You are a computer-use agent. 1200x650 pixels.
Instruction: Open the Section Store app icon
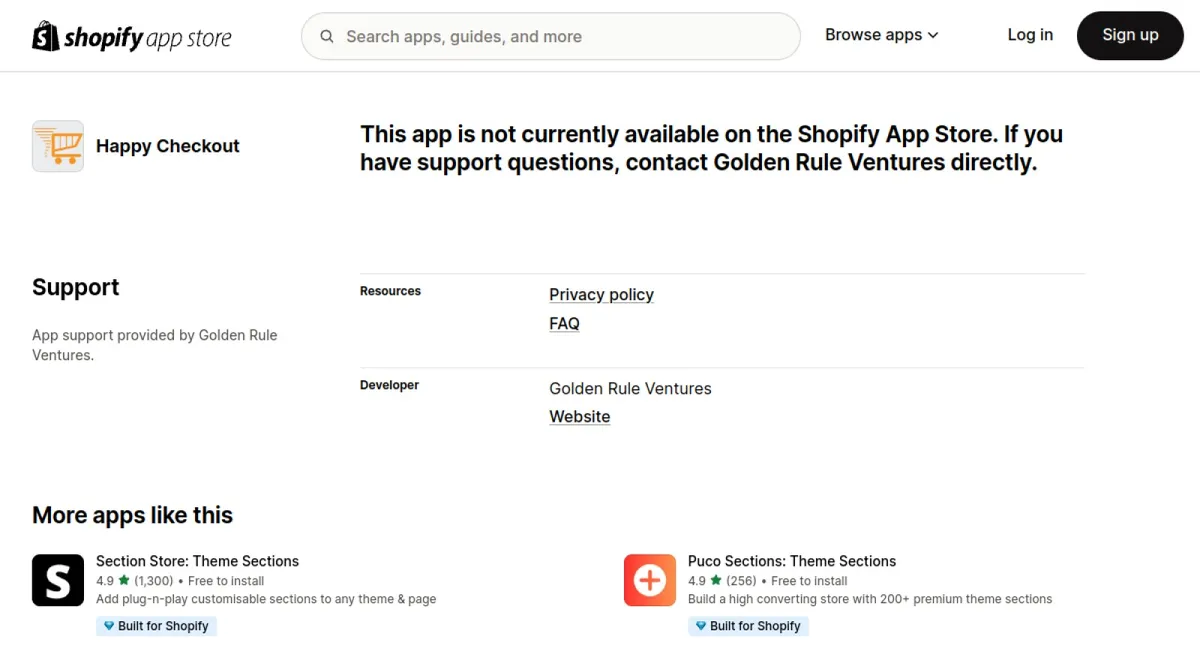(58, 580)
